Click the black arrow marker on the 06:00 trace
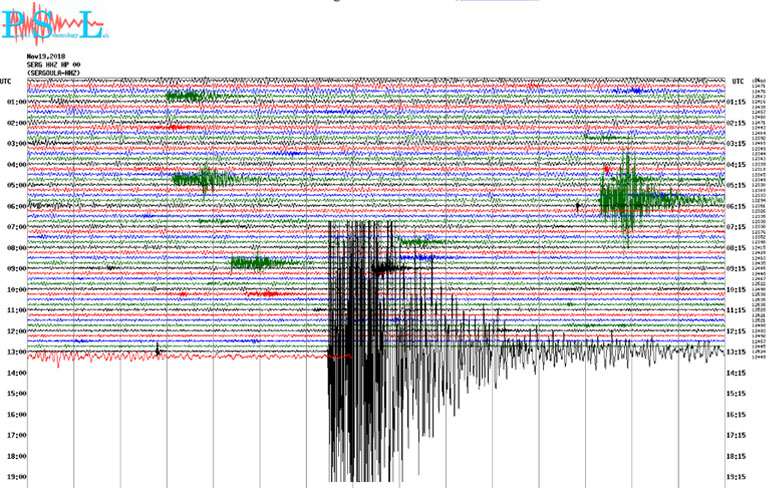The width and height of the screenshot is (770, 488). [578, 206]
